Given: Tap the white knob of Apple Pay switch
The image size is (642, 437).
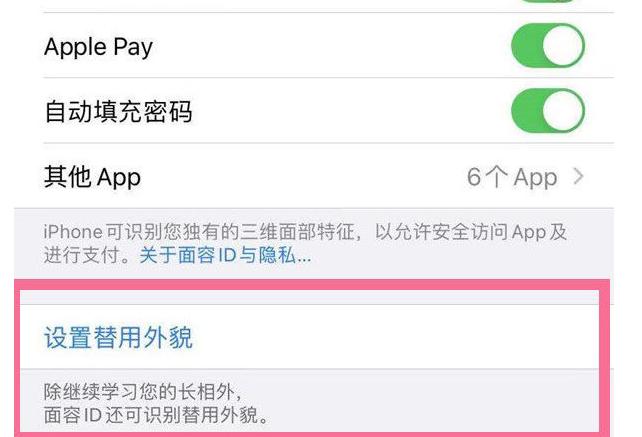Looking at the screenshot, I should pos(563,45).
